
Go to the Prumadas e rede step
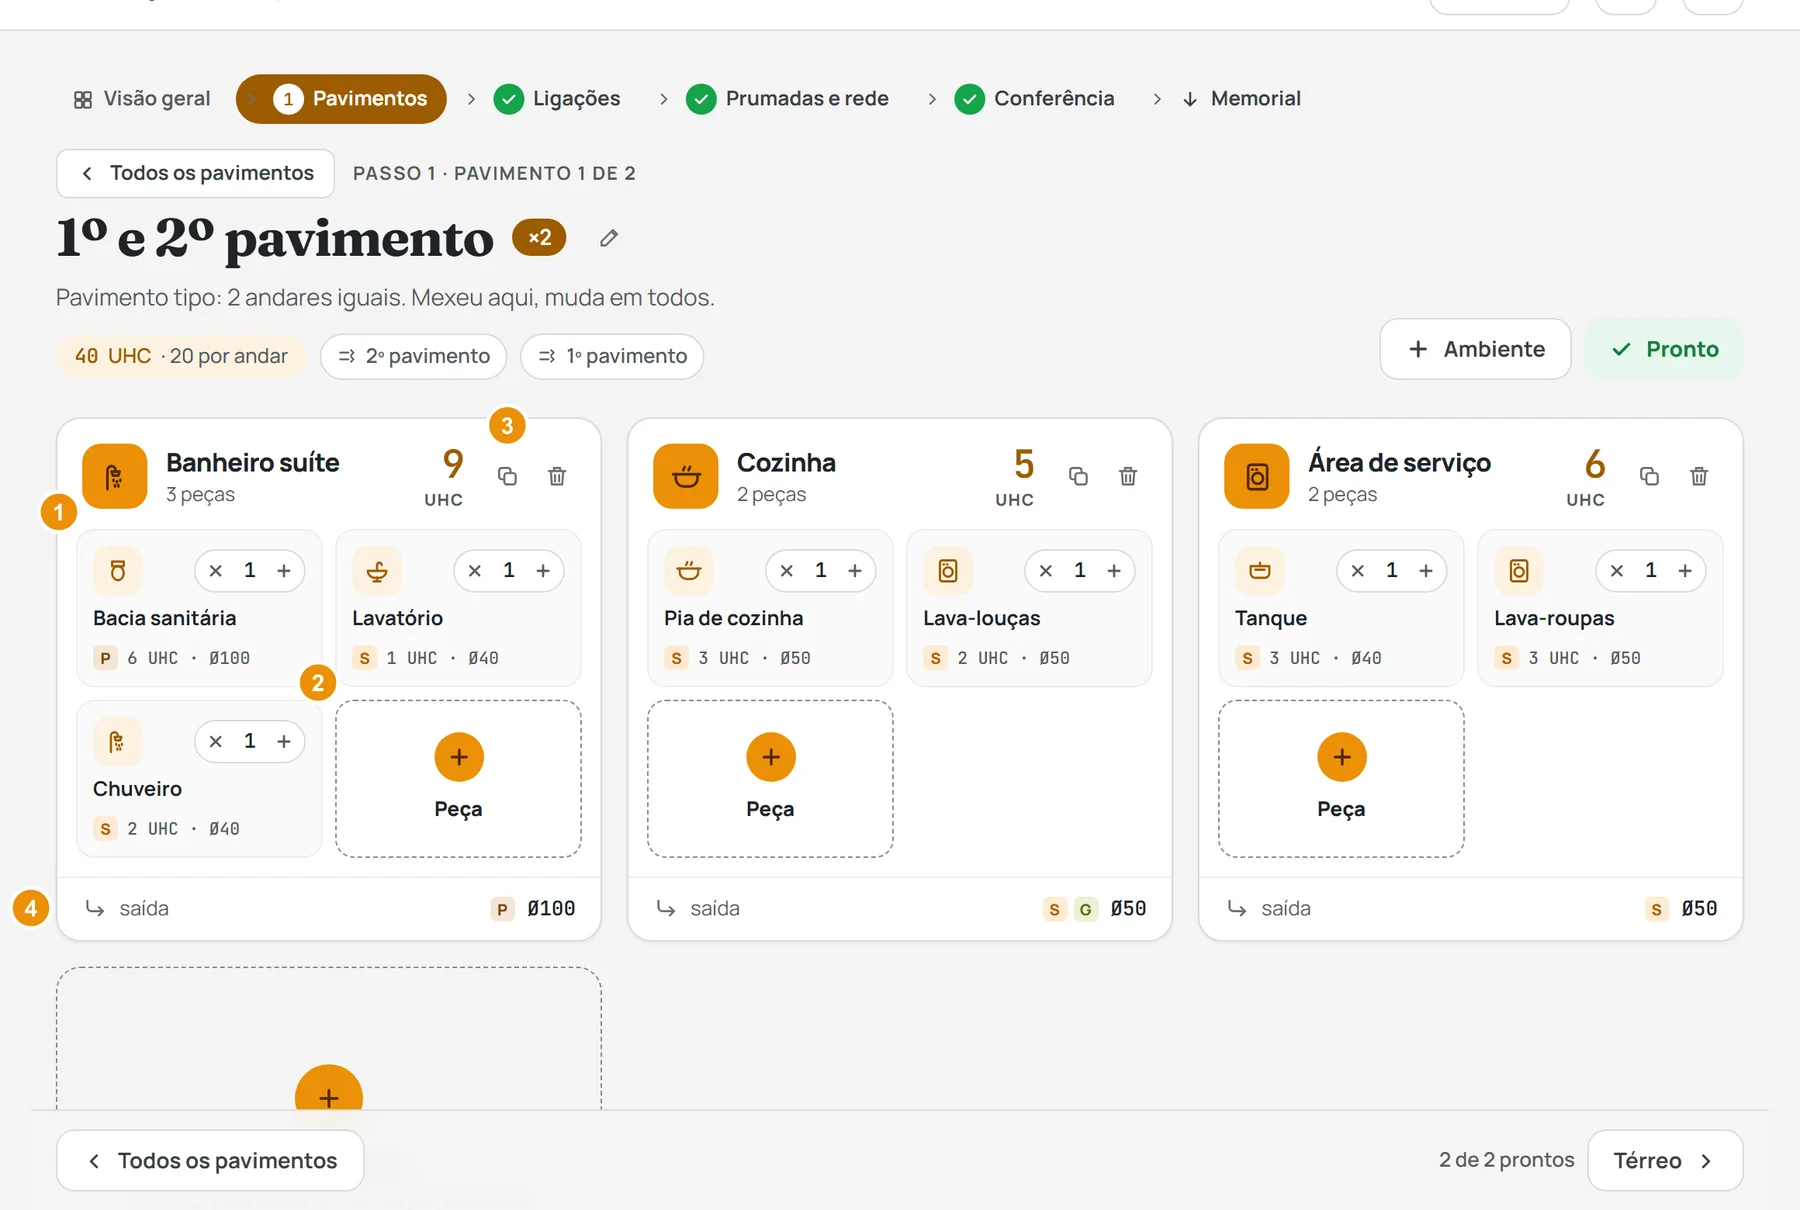[x=788, y=99]
